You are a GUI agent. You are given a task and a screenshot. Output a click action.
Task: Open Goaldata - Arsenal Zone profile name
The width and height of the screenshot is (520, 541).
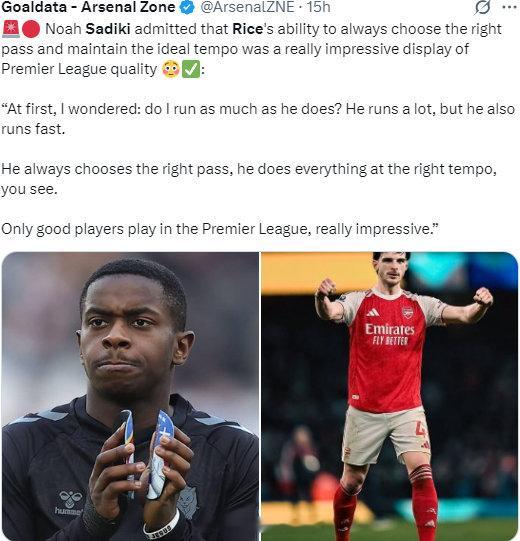[x=88, y=7]
